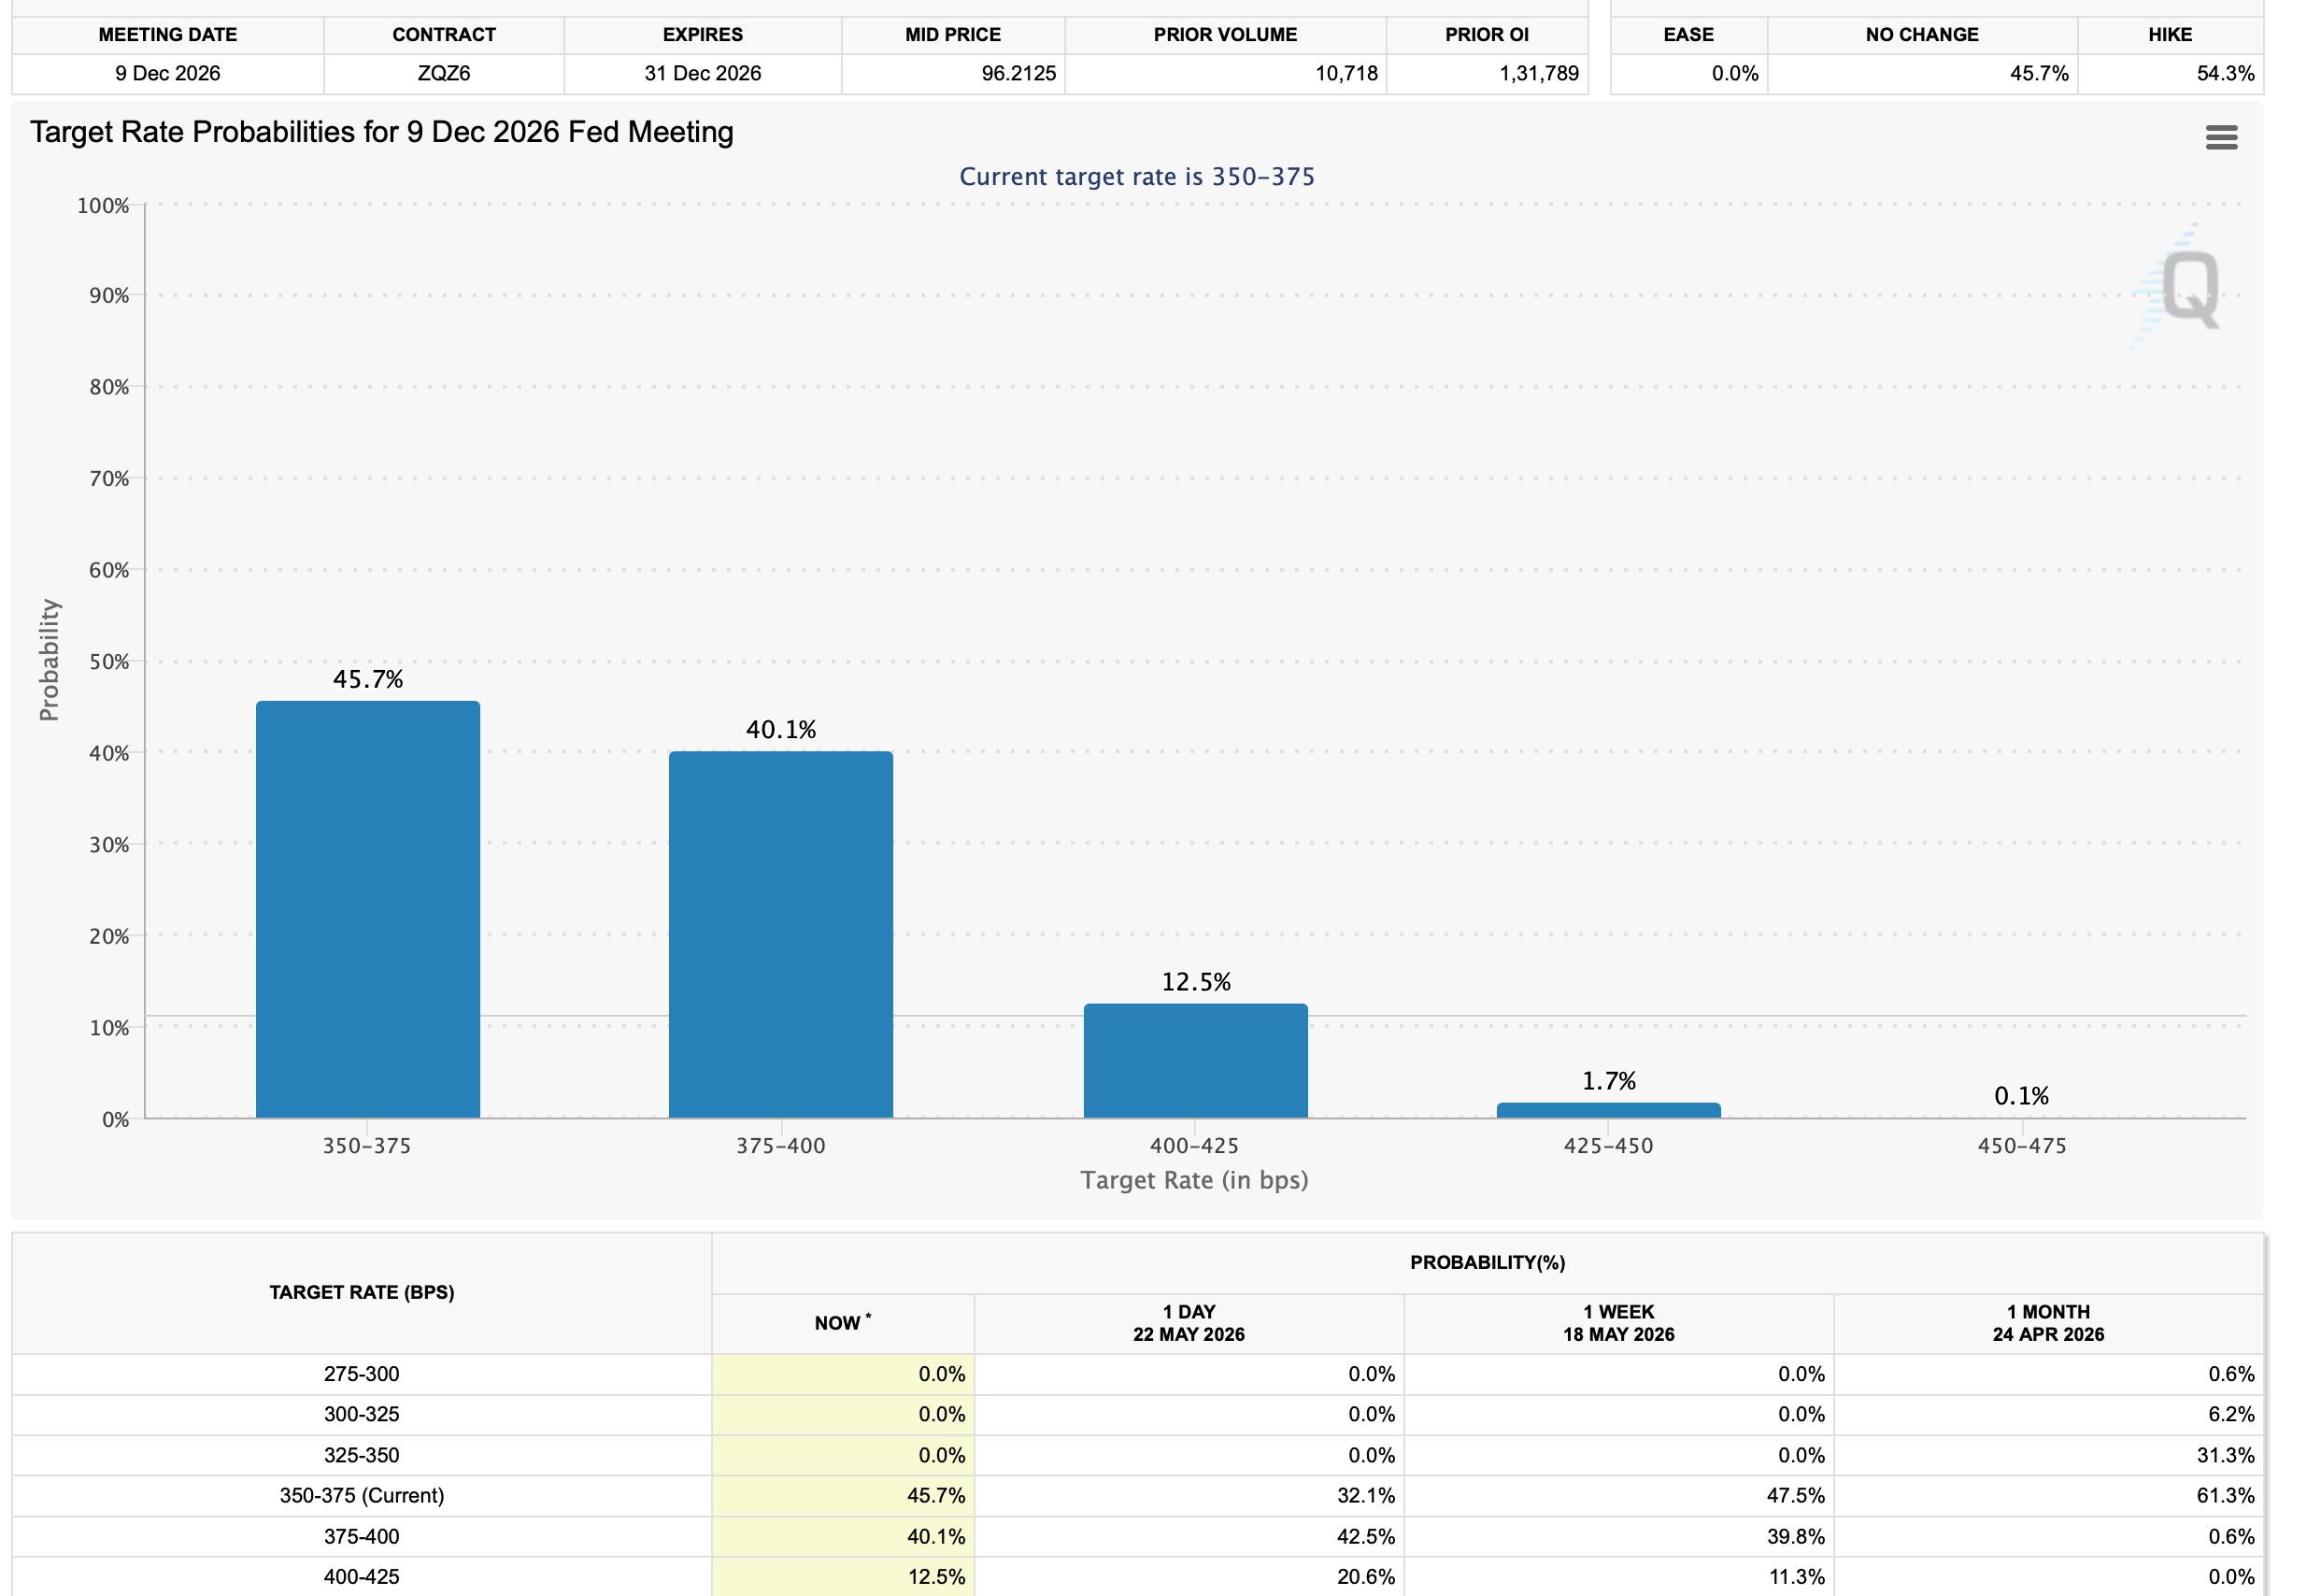Click the 0.1% bar data label
This screenshot has width=2321, height=1596.
tap(2021, 1096)
